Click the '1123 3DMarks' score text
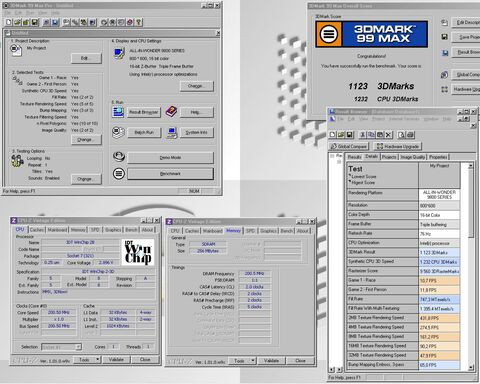This screenshot has height=384, width=480. tap(381, 86)
